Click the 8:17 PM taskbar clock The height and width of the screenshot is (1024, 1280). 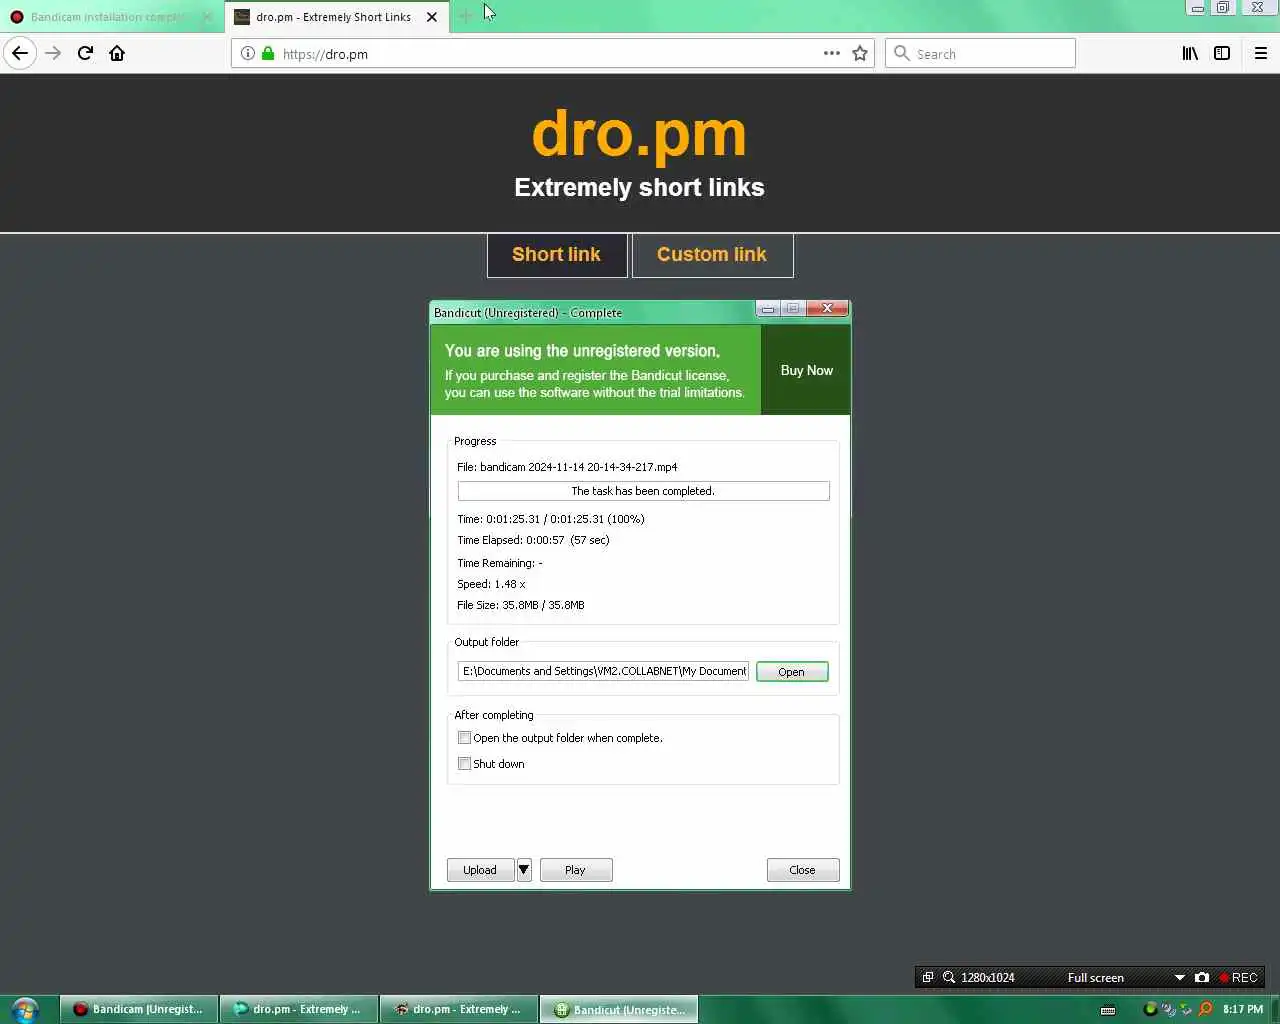(x=1243, y=1010)
